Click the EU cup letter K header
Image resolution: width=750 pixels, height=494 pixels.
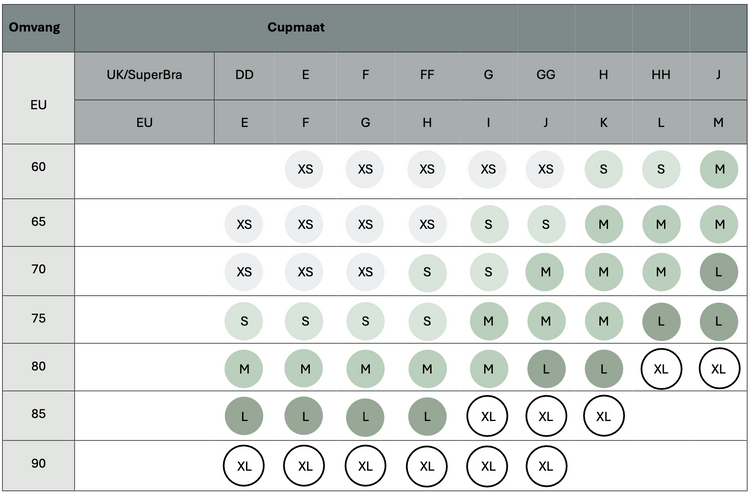pyautogui.click(x=603, y=122)
